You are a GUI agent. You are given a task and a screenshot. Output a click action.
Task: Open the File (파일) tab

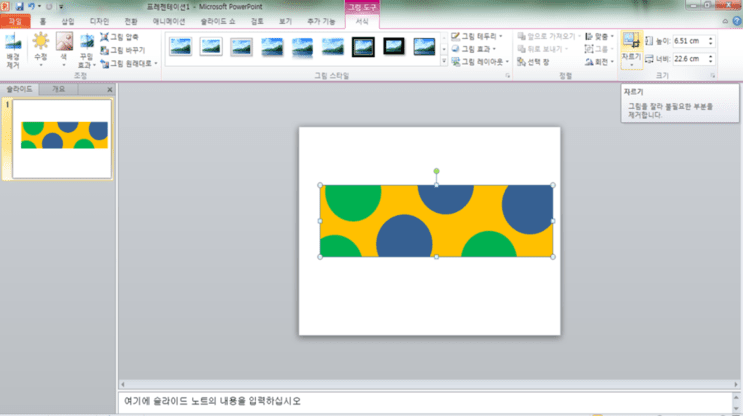15,21
